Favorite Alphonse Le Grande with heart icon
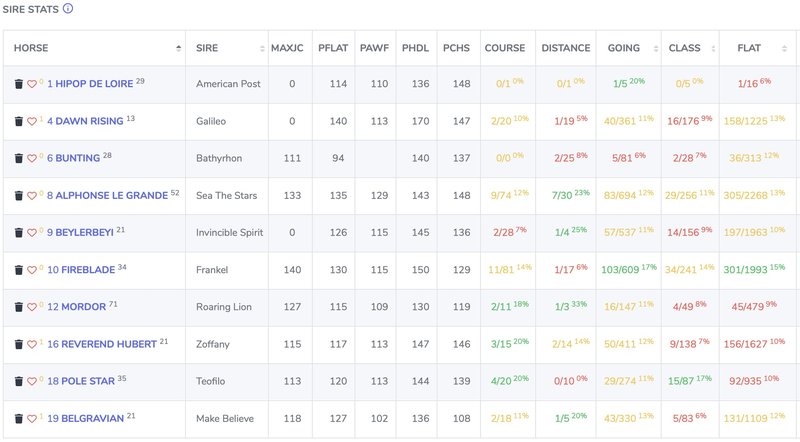Image resolution: width=800 pixels, height=442 pixels. [31, 196]
